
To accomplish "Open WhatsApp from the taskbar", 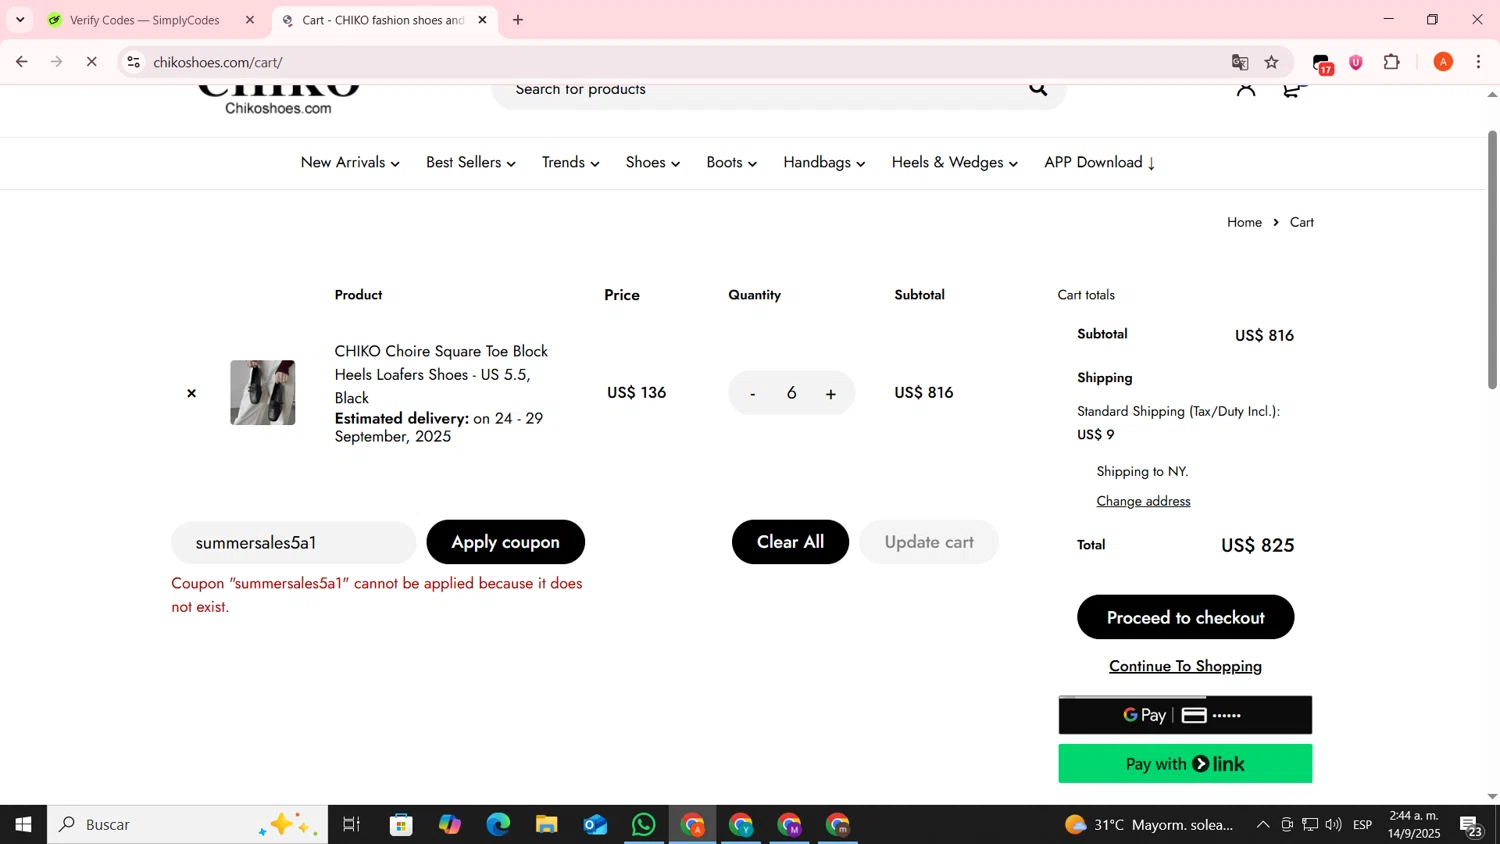I will coord(643,825).
